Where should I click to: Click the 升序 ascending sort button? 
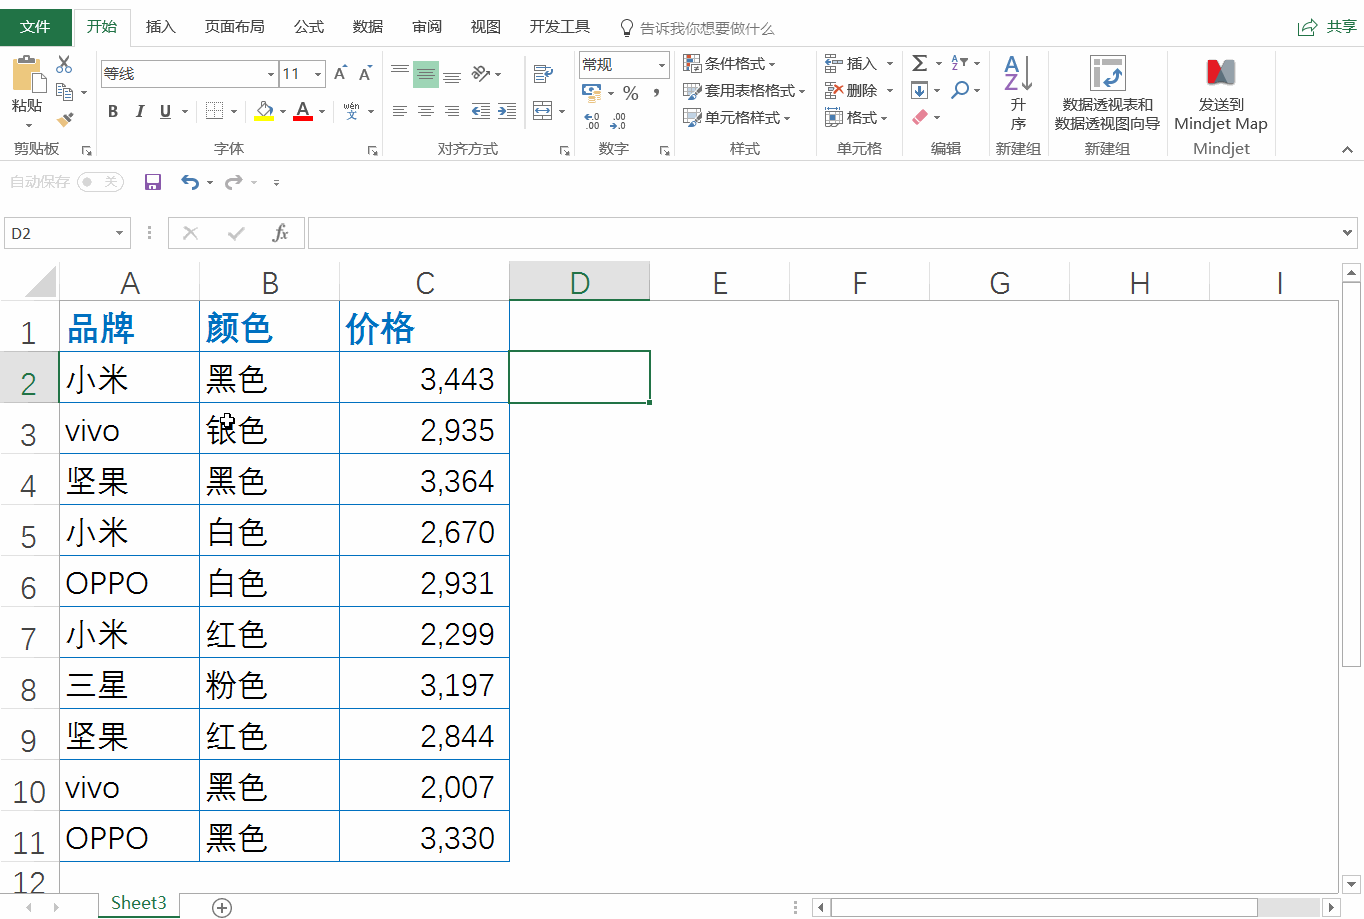[1018, 94]
